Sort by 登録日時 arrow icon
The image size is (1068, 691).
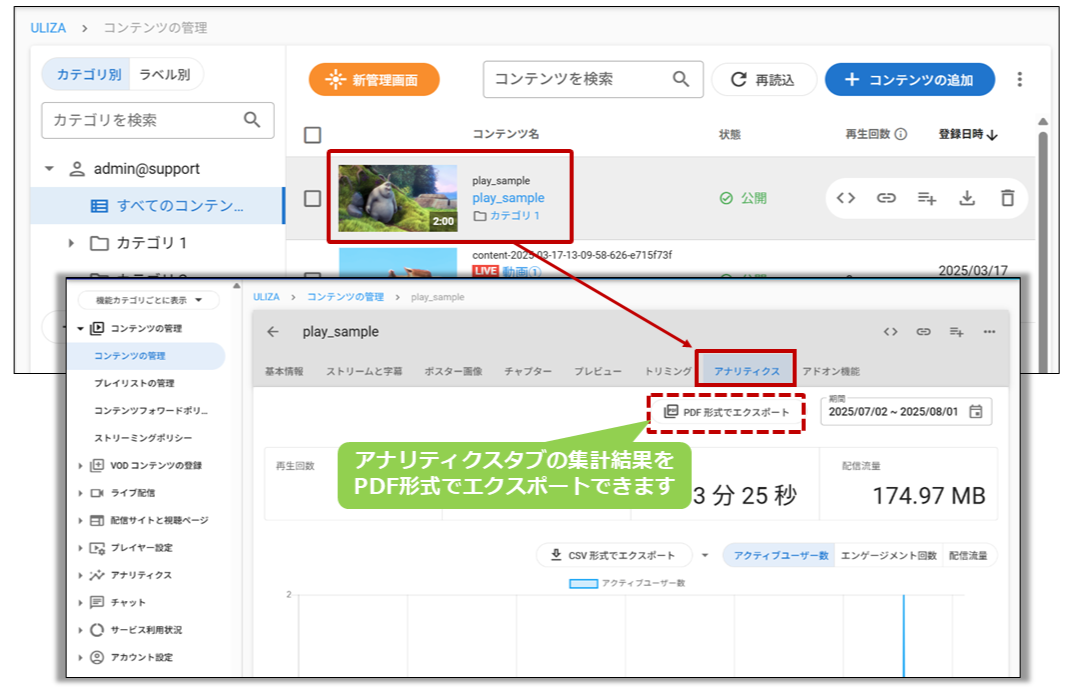[x=992, y=135]
